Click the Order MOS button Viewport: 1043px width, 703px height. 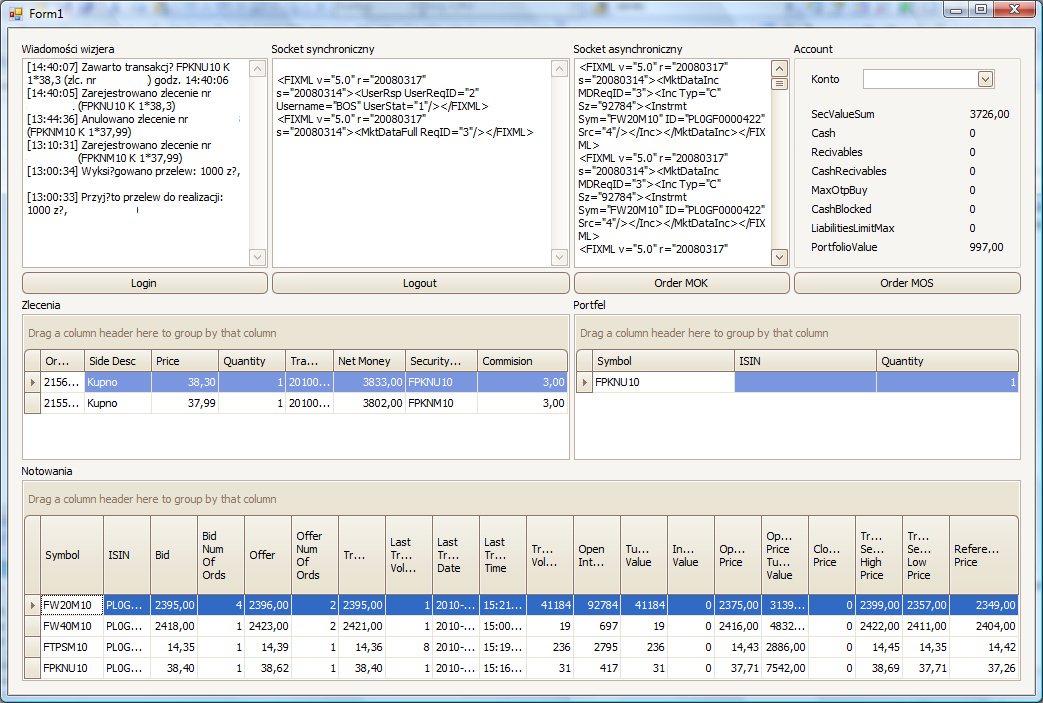click(x=907, y=283)
